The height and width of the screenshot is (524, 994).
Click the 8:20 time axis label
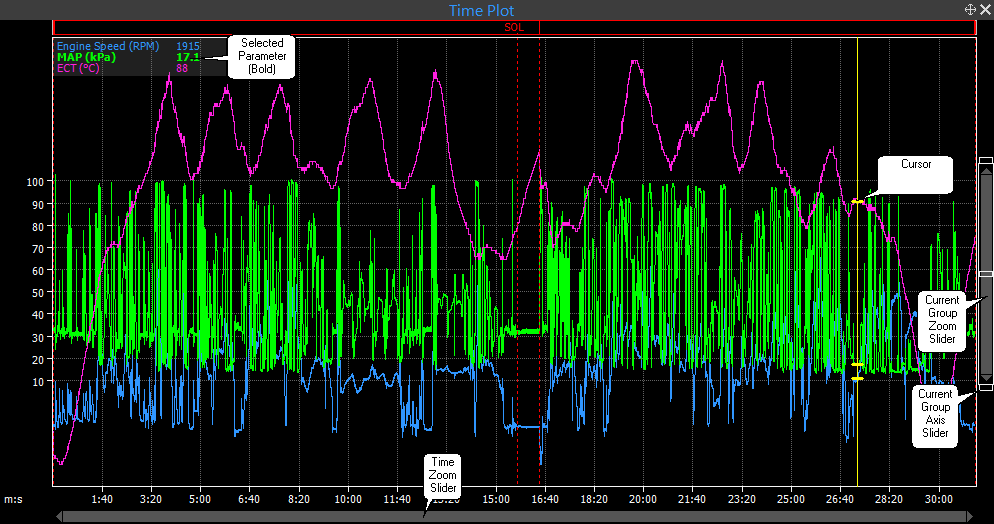pos(299,499)
